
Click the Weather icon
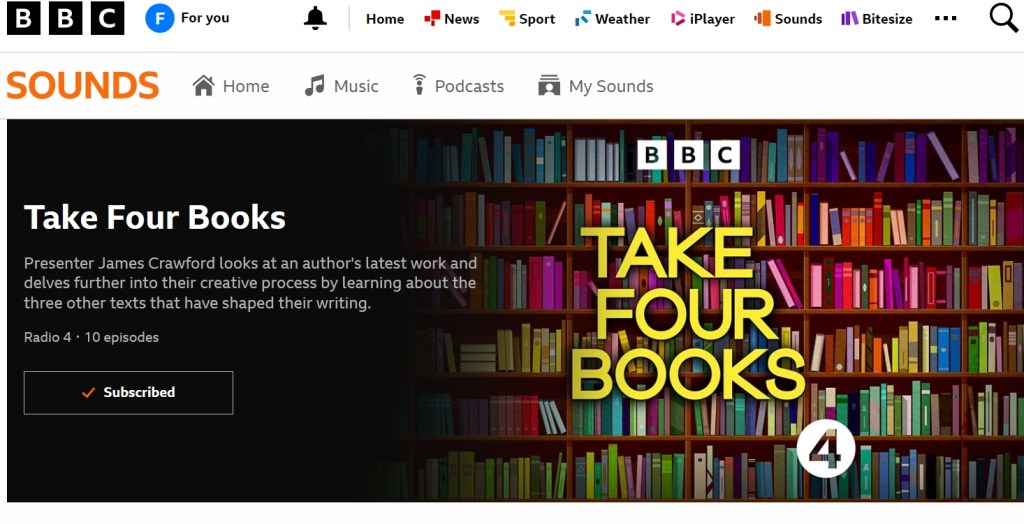point(583,18)
